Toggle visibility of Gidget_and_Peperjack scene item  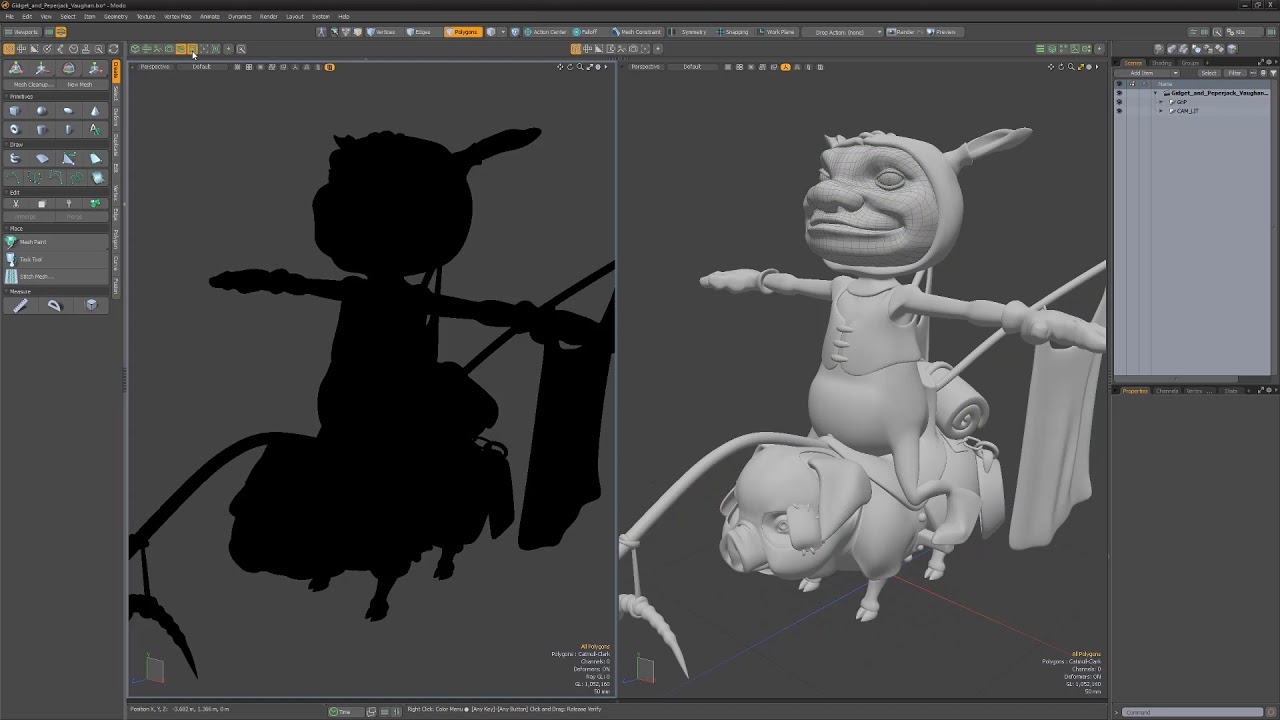click(1119, 93)
